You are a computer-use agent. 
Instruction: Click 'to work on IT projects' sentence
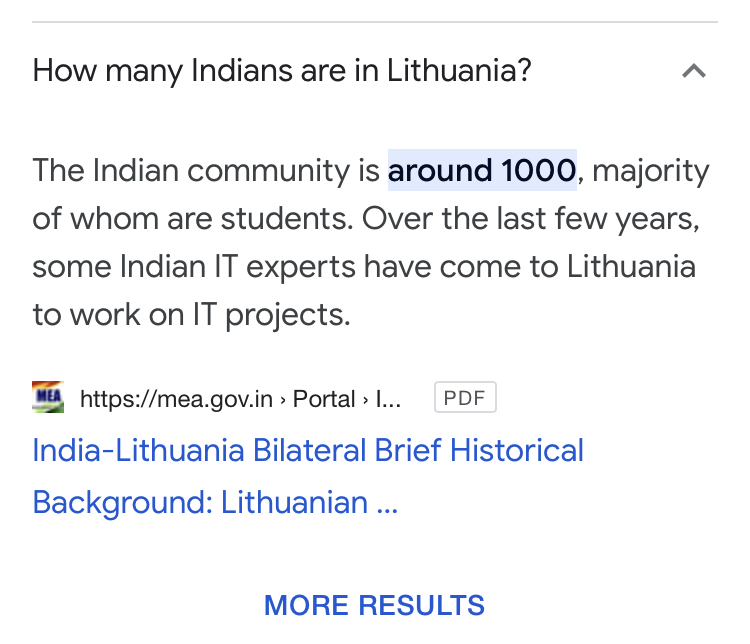tap(191, 315)
